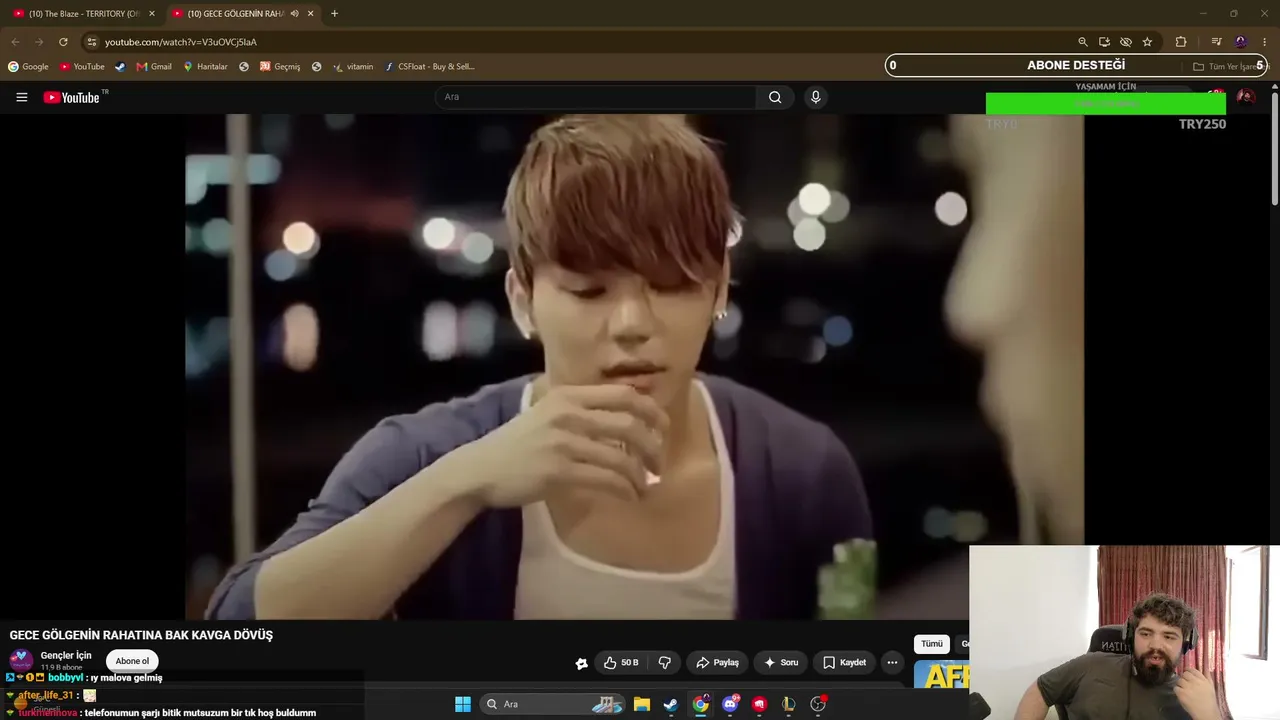Open a new browser tab

pos(334,14)
